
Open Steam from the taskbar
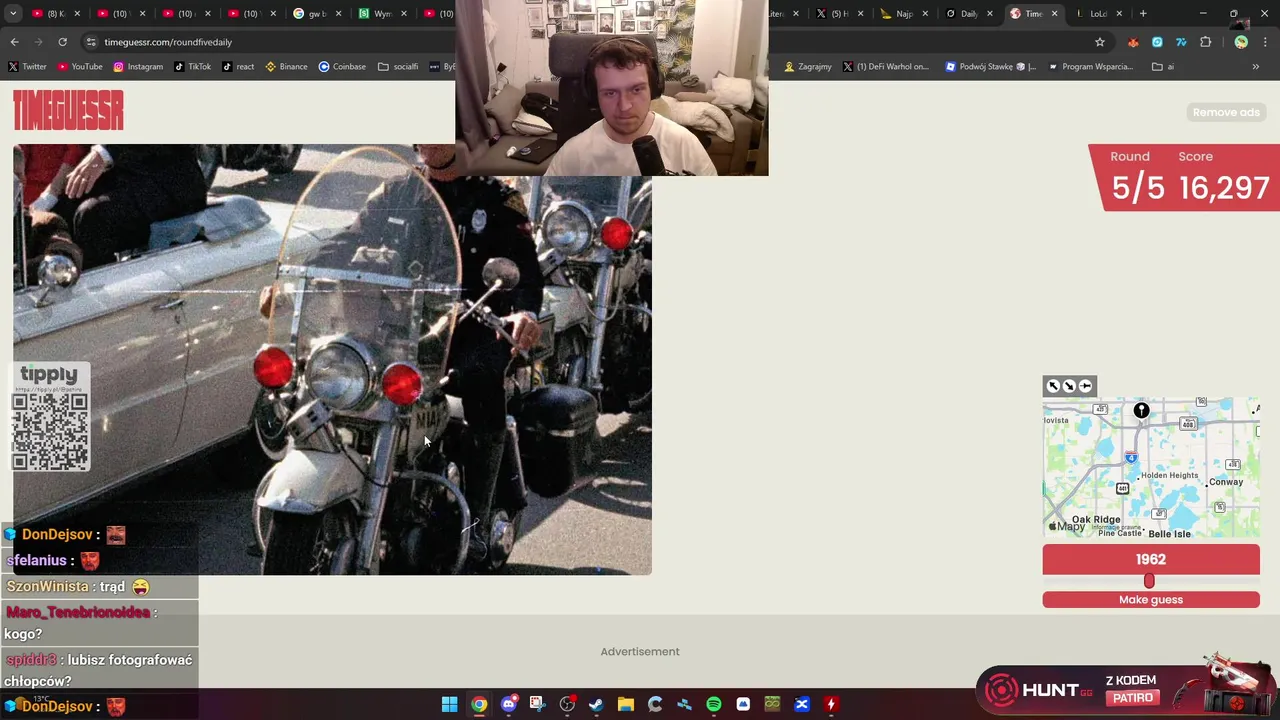[596, 704]
